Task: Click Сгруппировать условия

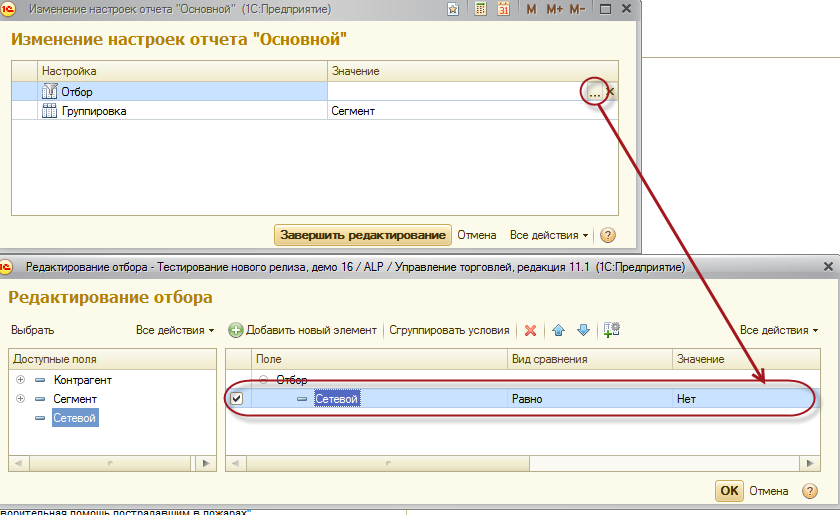Action: point(449,330)
